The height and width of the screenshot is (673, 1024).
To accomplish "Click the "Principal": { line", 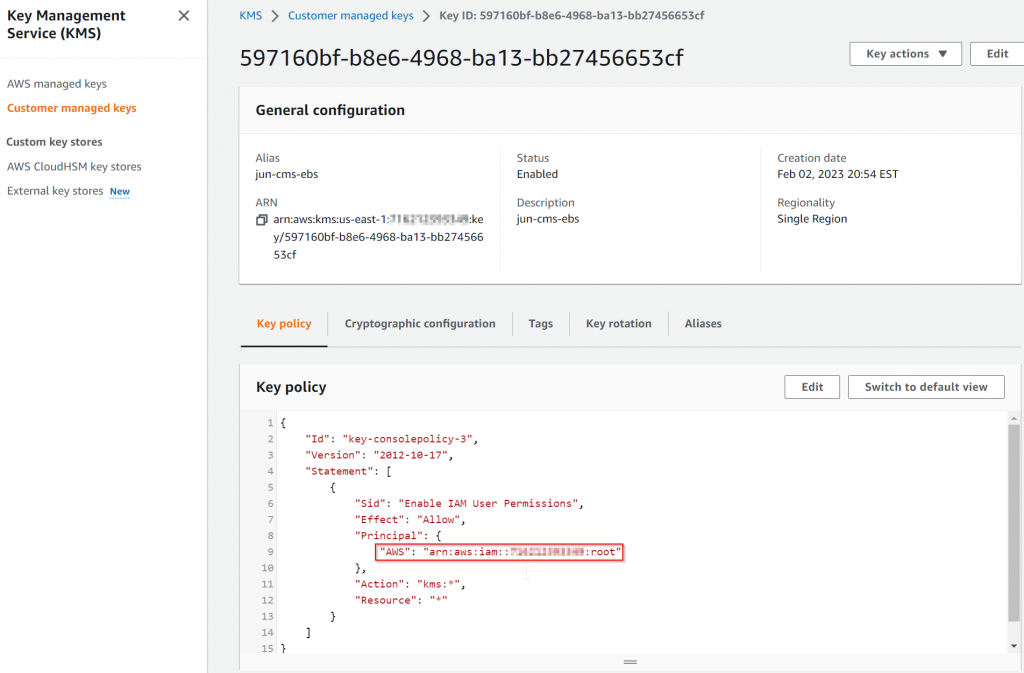I will click(398, 536).
